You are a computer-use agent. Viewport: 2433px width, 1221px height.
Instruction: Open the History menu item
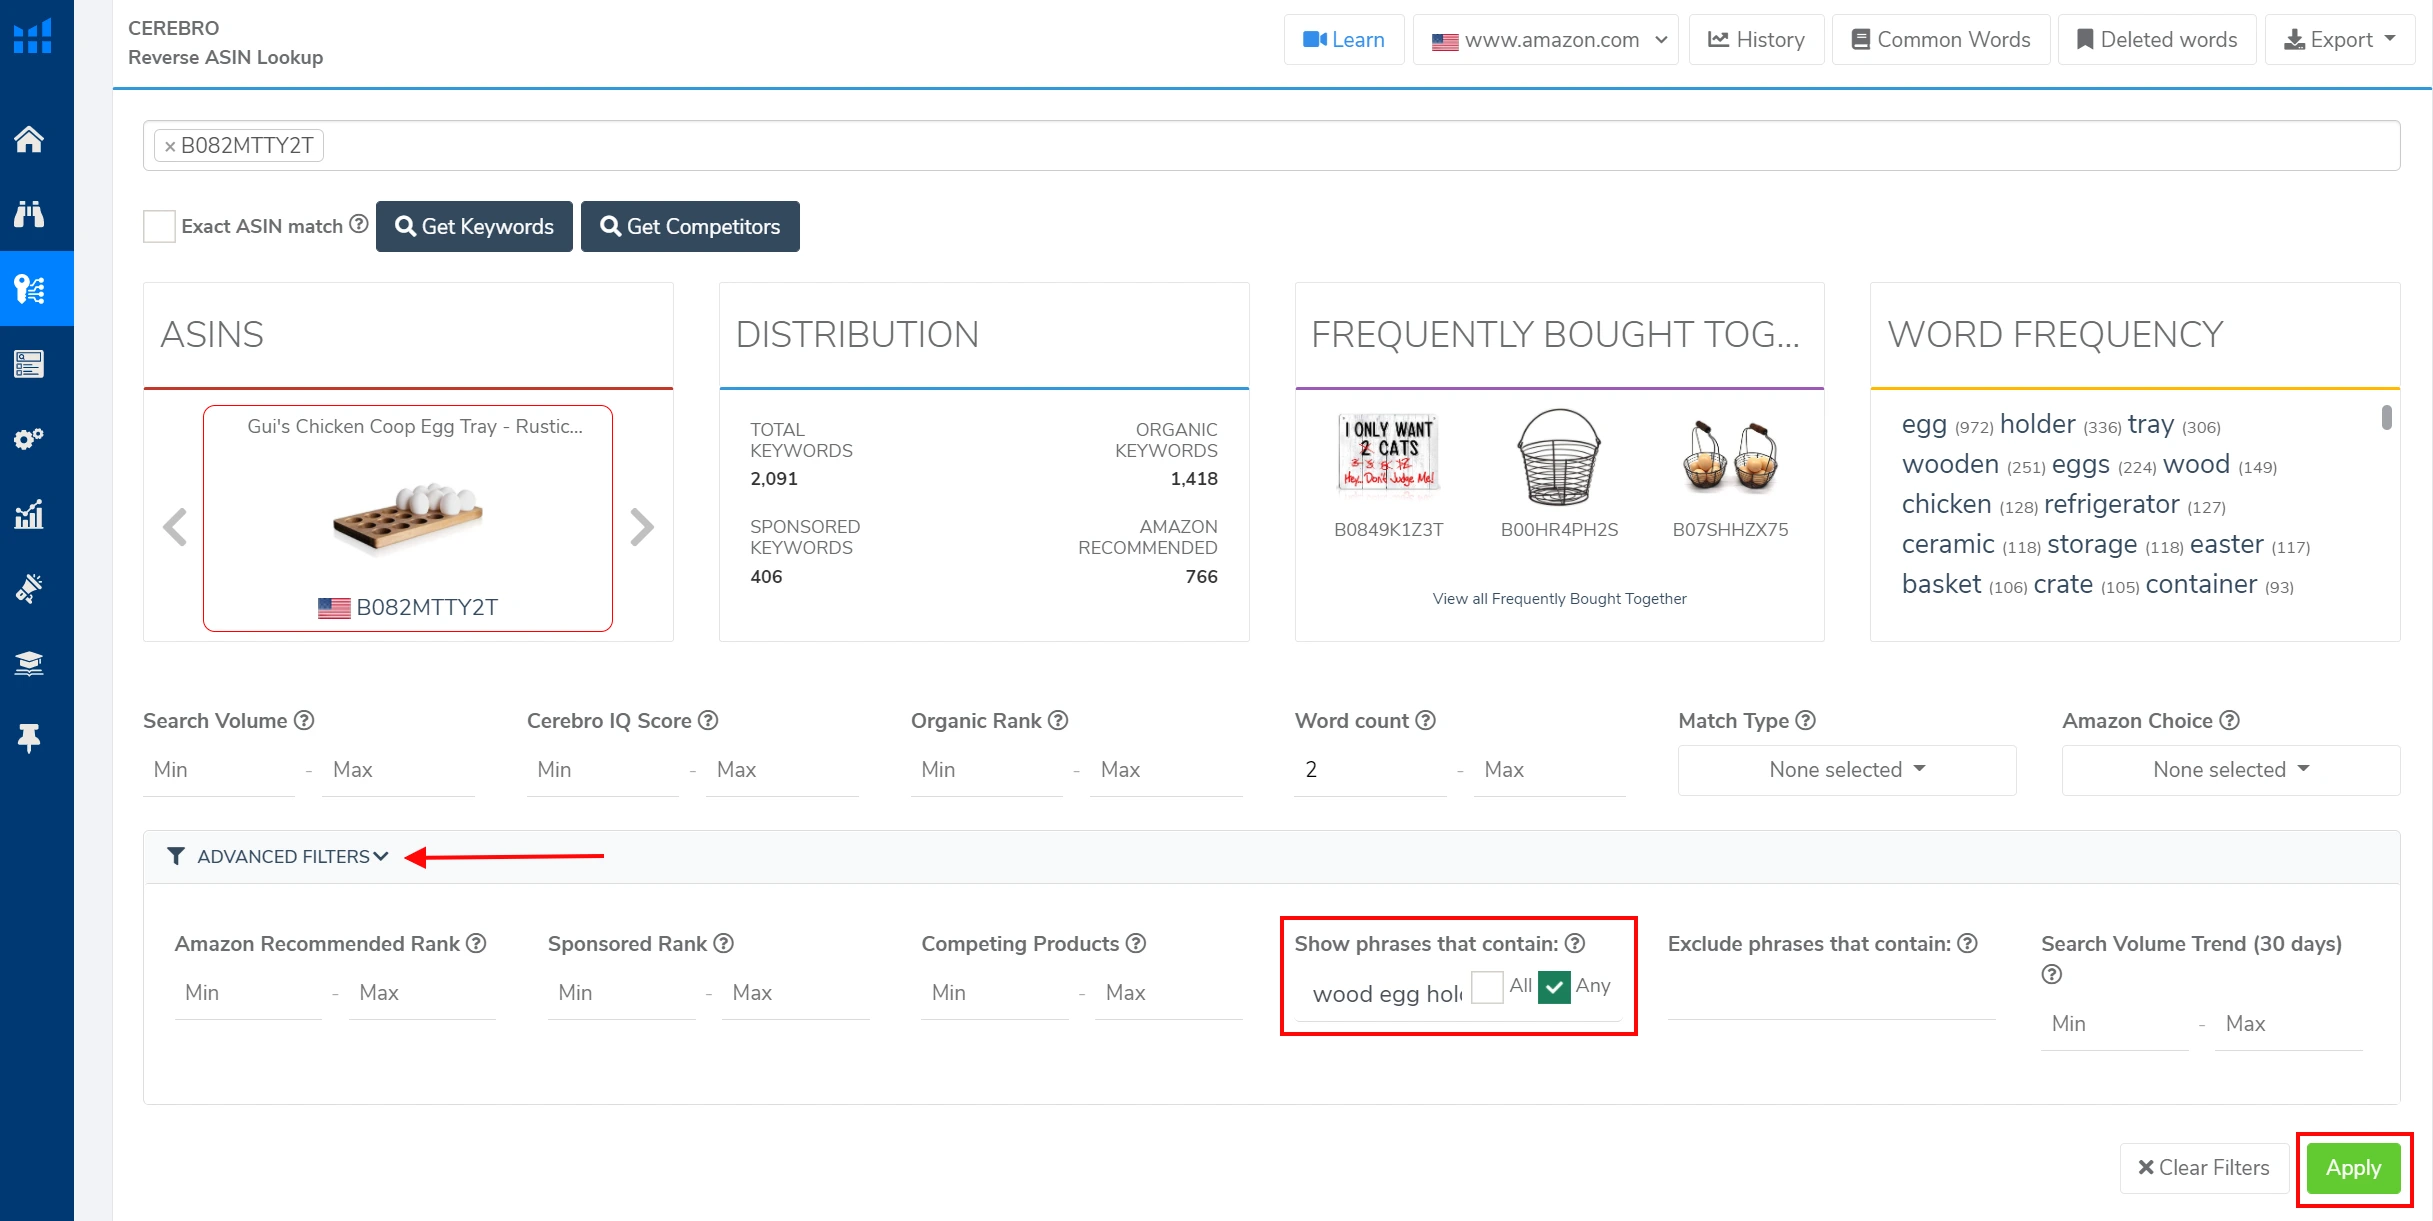point(1756,40)
